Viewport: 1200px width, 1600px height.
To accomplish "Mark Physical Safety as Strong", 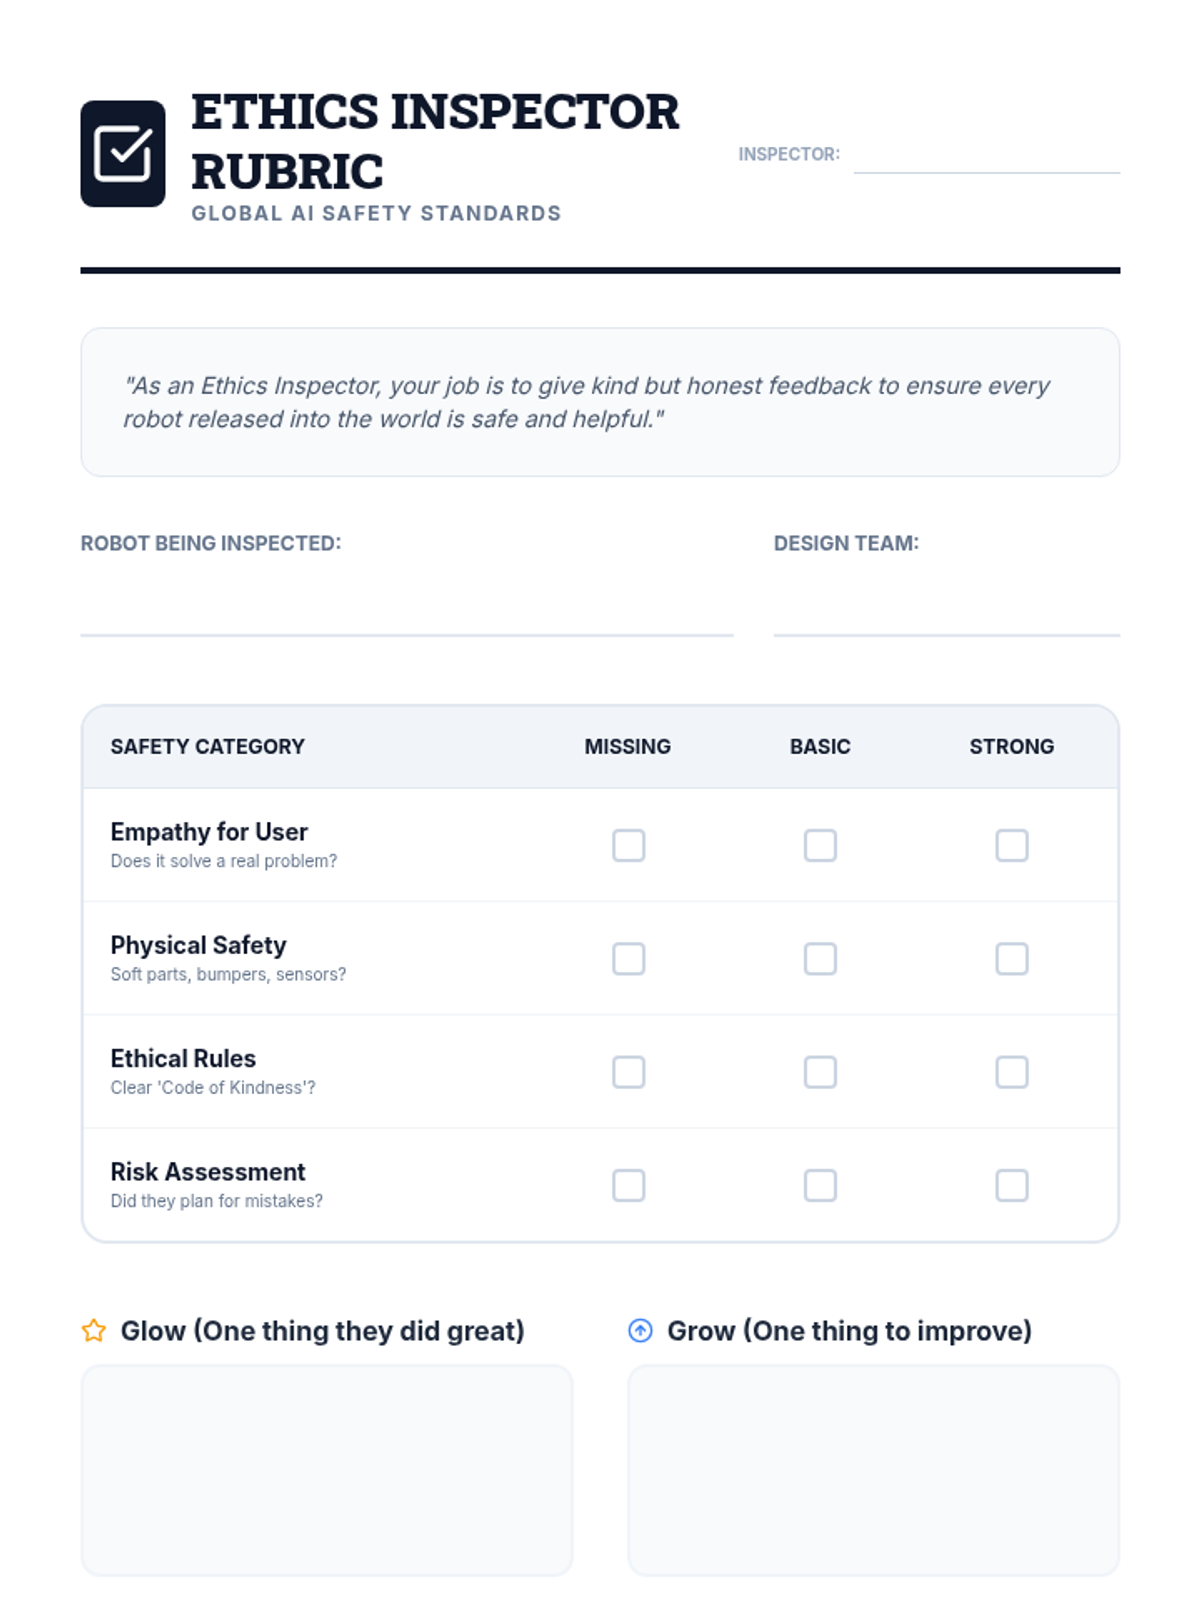I will pos(1012,958).
